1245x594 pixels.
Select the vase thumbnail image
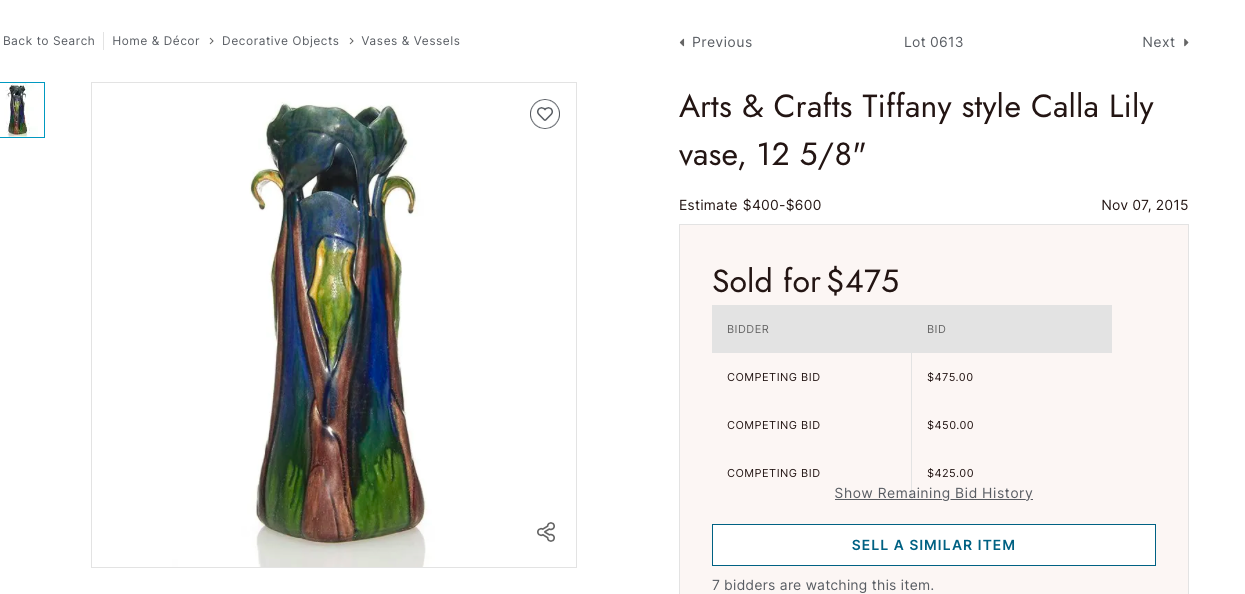[x=21, y=110]
